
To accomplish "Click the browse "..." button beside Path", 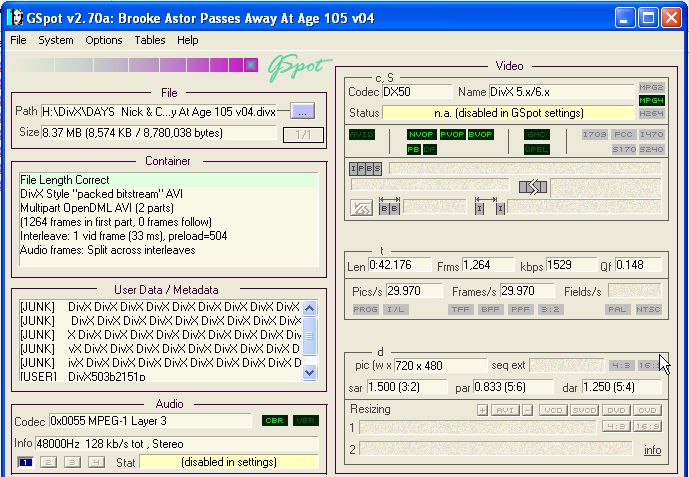I will (303, 111).
